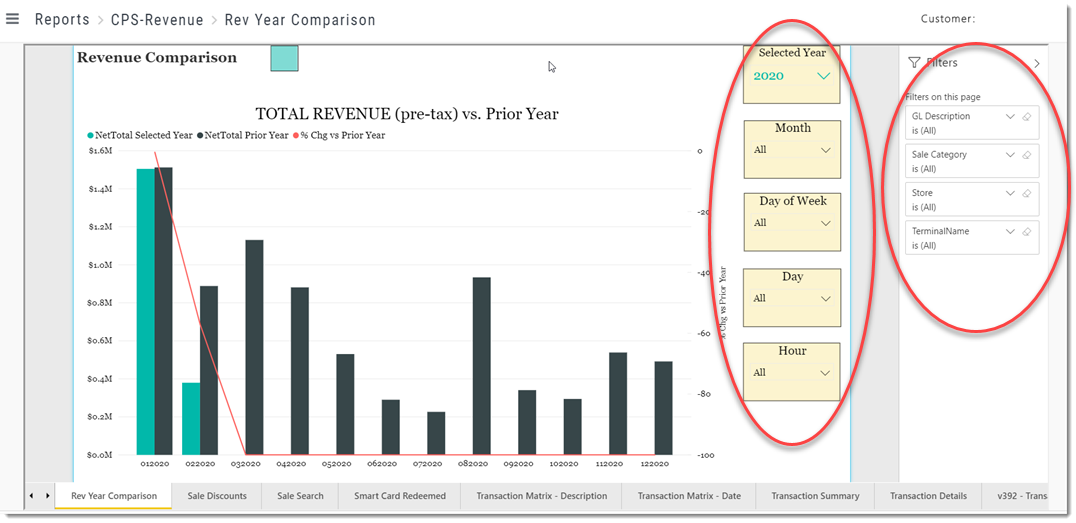This screenshot has width=1076, height=523.
Task: Navigate to CPS-Revenue breadcrumb
Action: (157, 20)
